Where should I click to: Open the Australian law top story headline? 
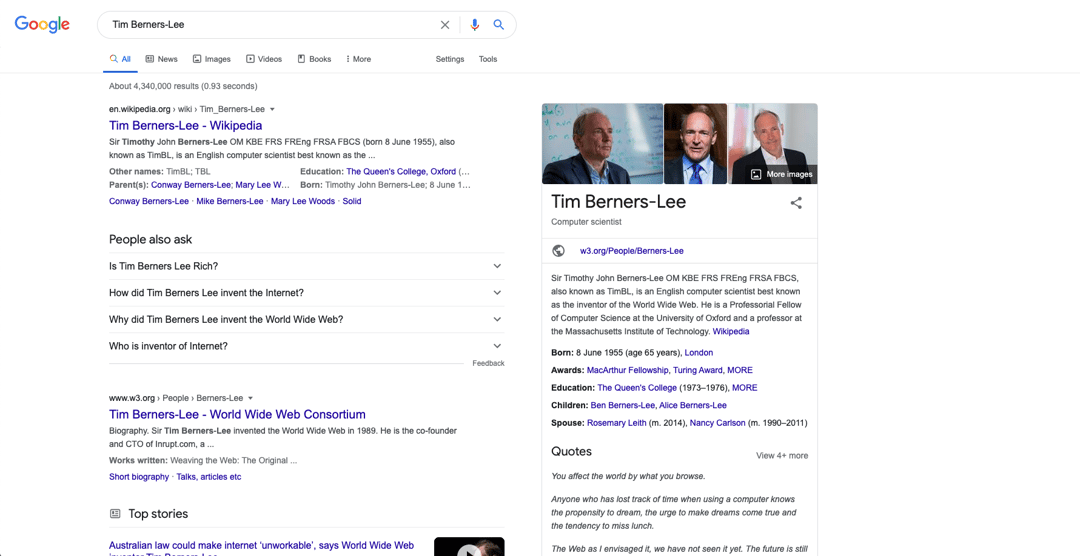coord(262,549)
